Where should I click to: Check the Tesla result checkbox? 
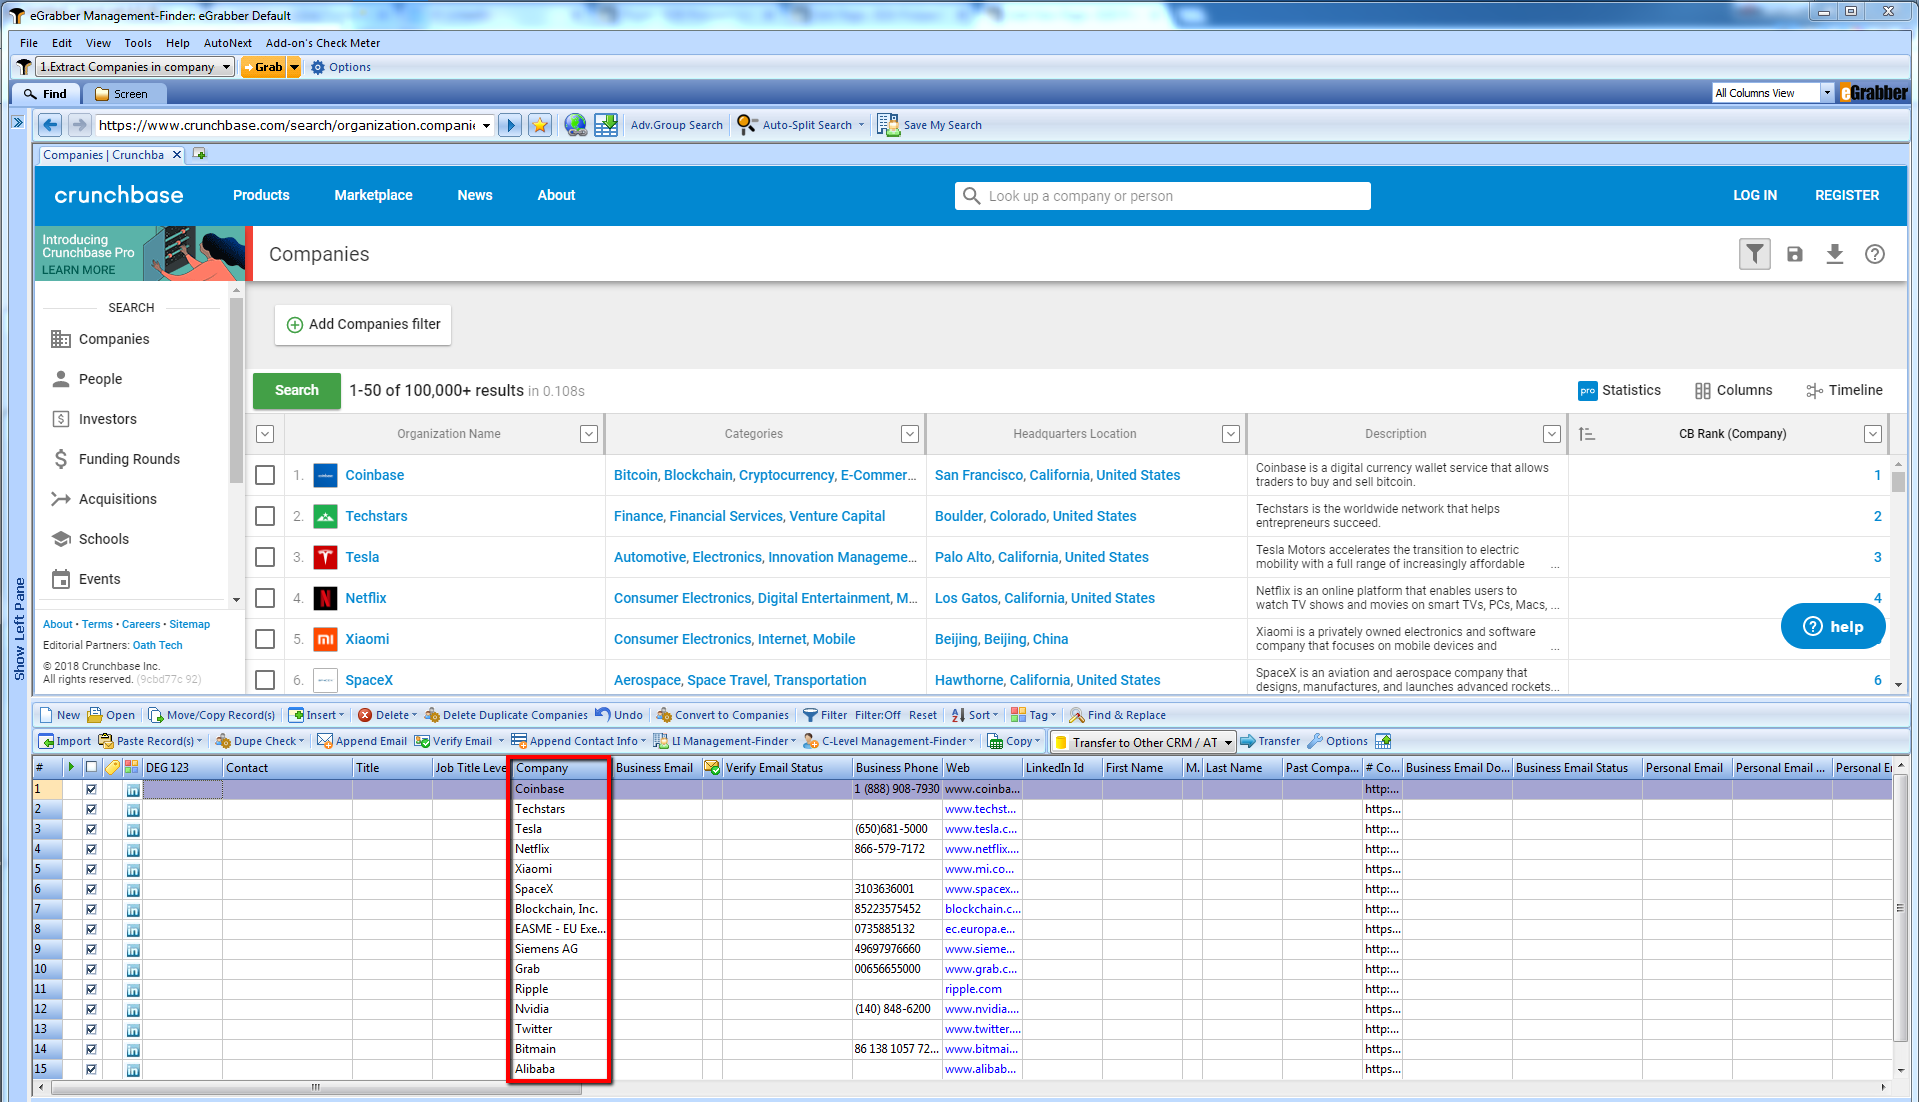[x=265, y=557]
